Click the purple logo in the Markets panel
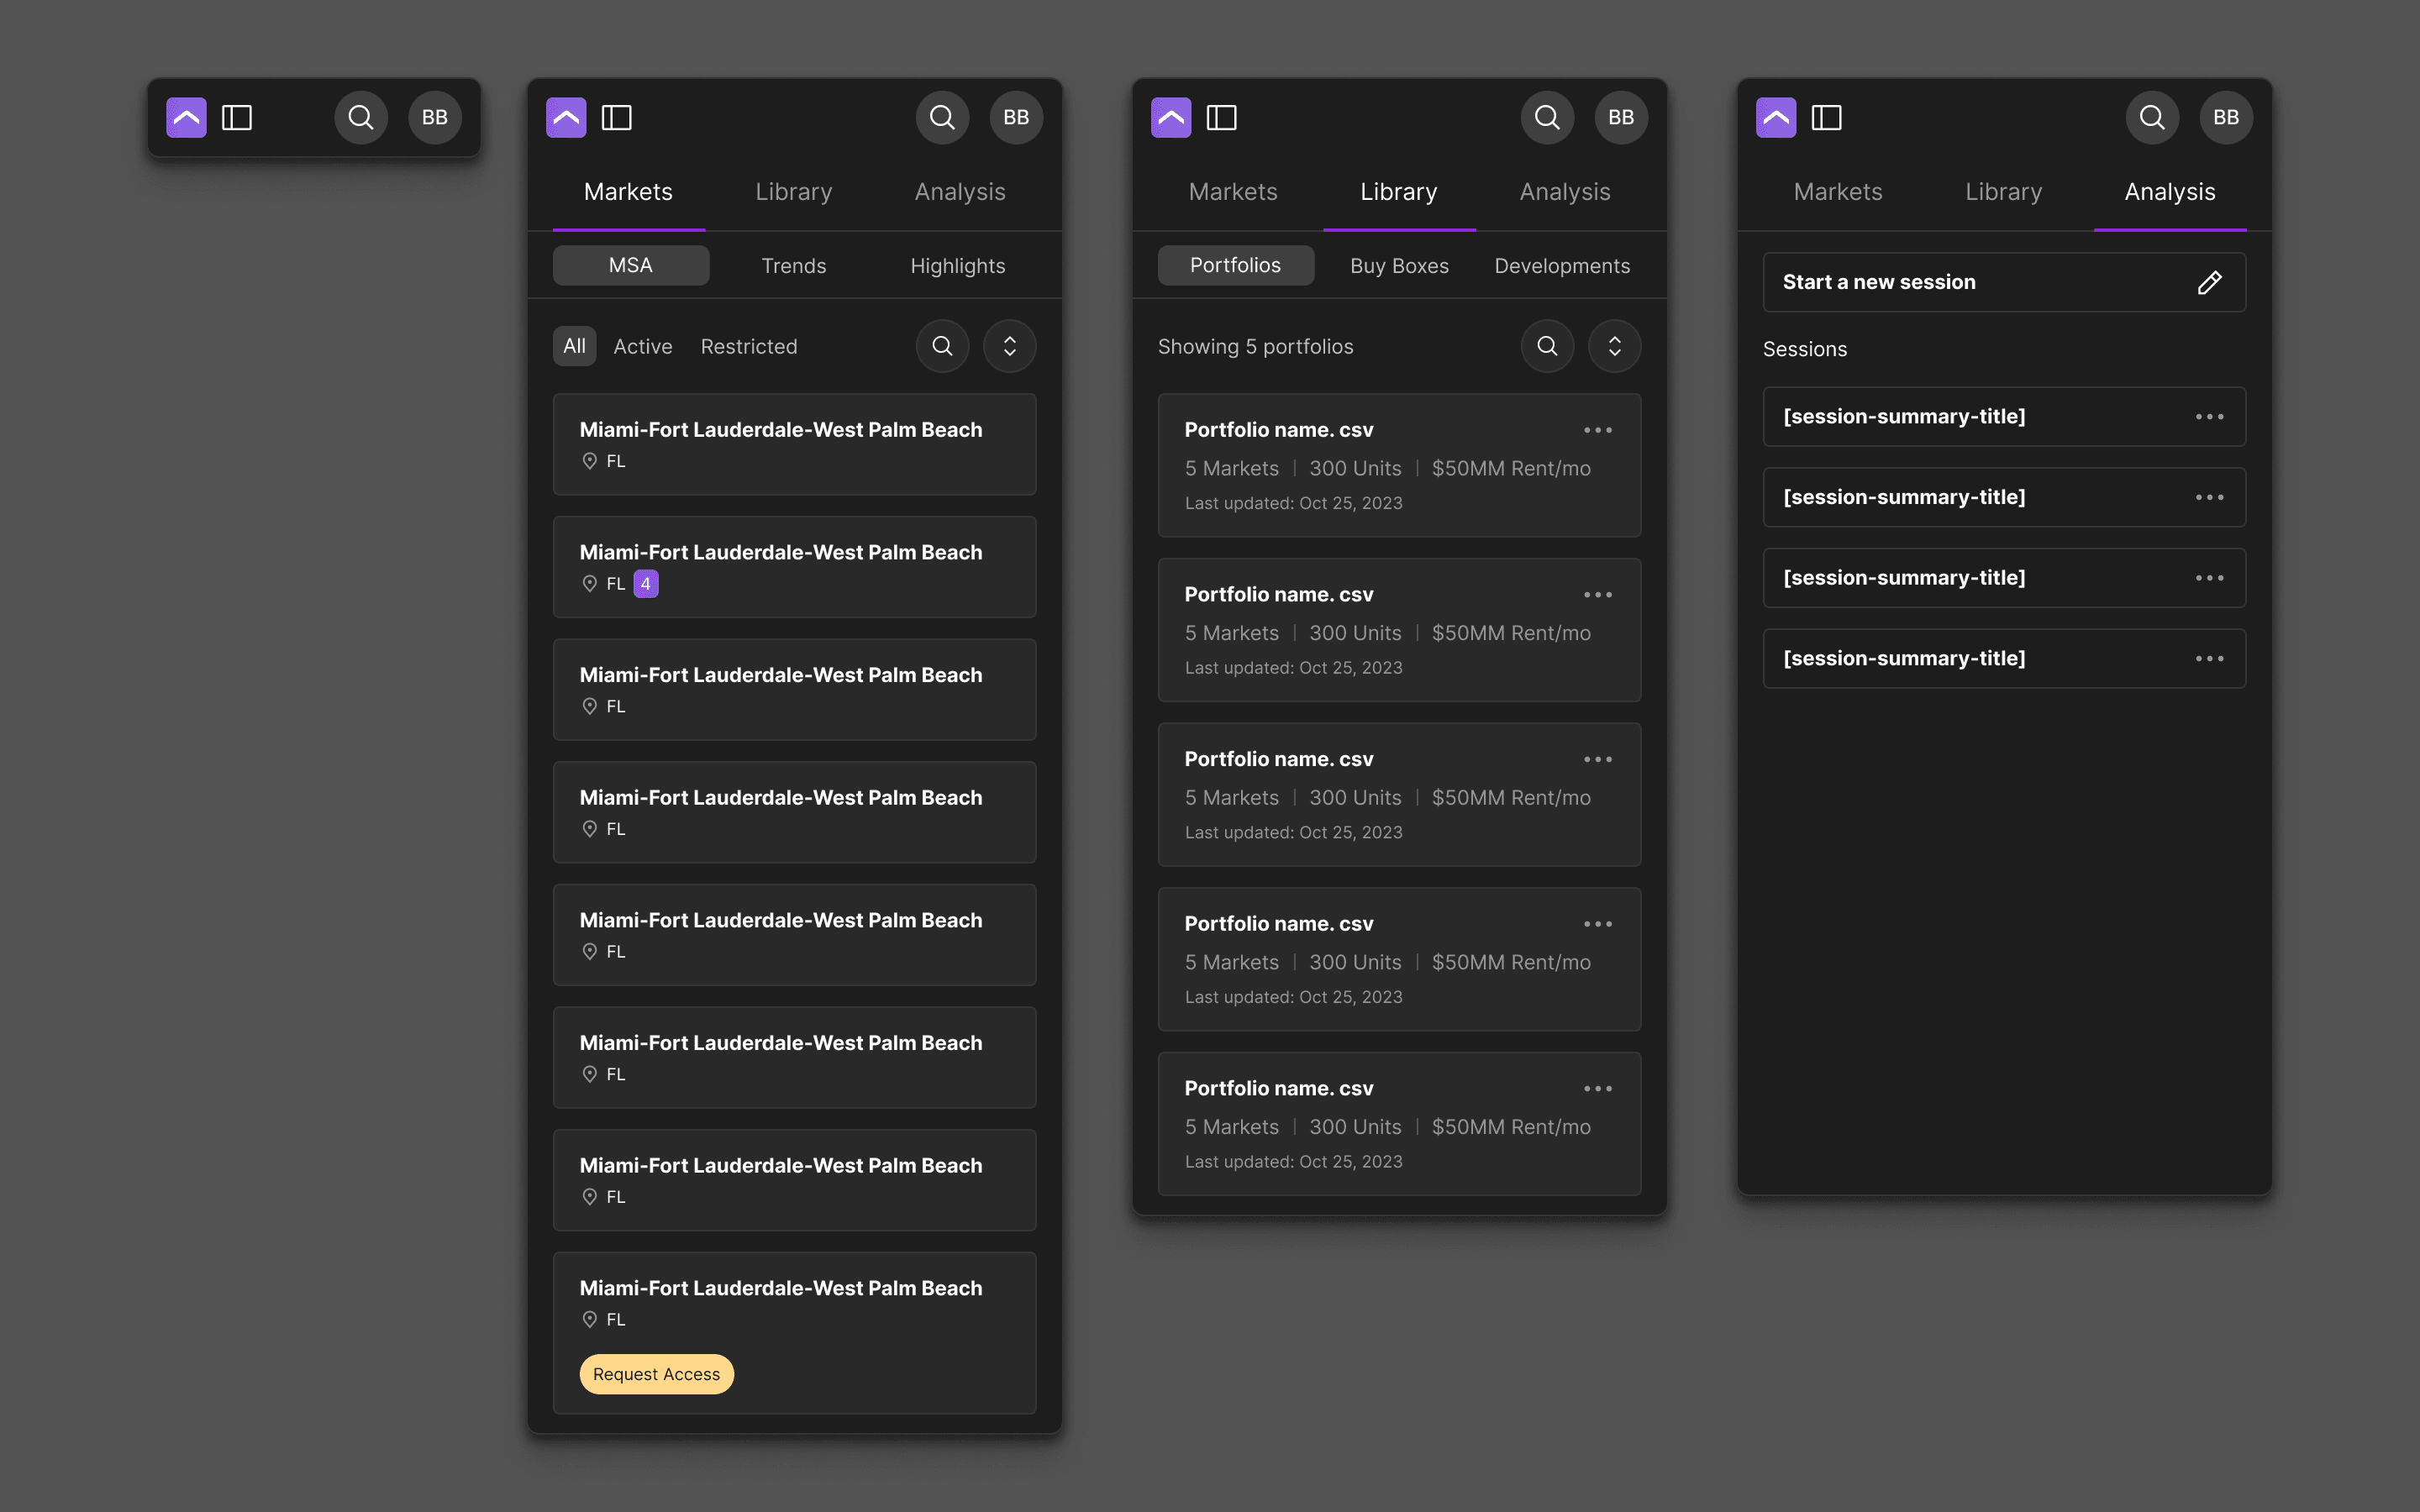2420x1512 pixels. pyautogui.click(x=566, y=117)
